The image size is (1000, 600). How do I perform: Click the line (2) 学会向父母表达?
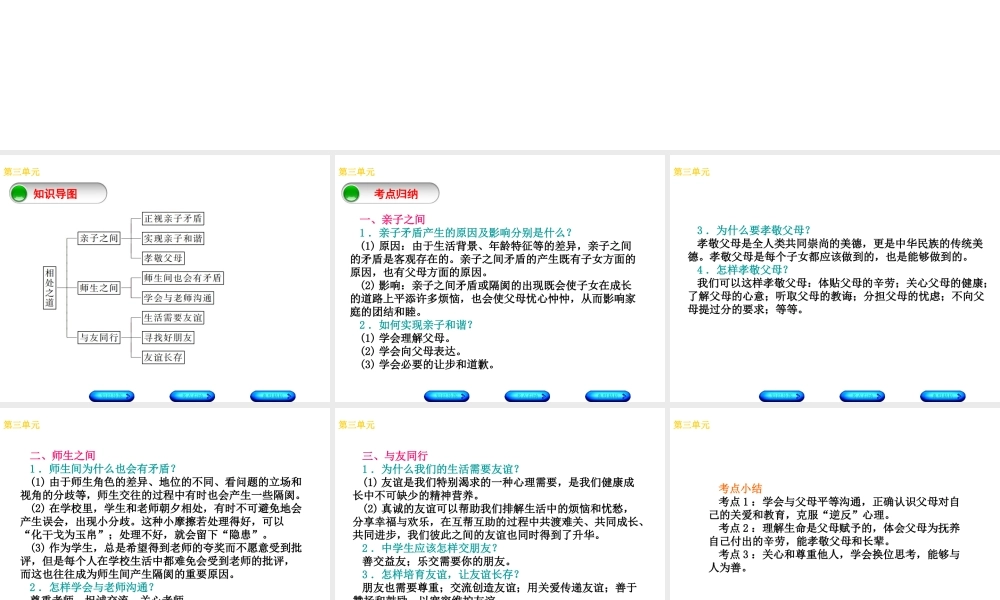tap(411, 351)
